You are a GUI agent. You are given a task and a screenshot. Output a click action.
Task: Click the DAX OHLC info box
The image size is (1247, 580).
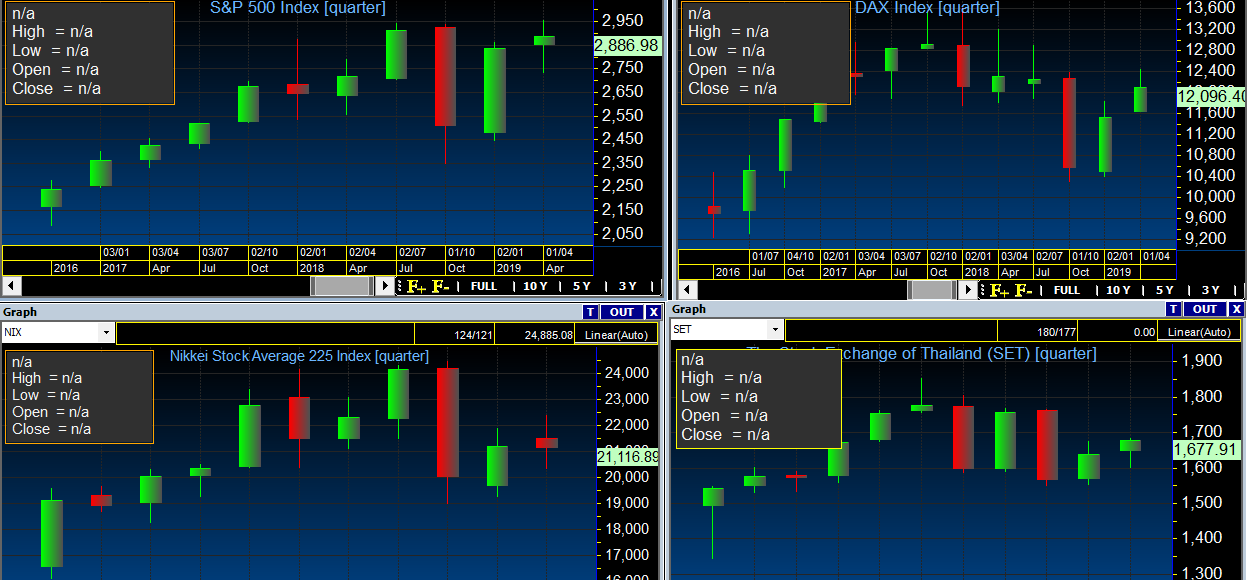(765, 52)
